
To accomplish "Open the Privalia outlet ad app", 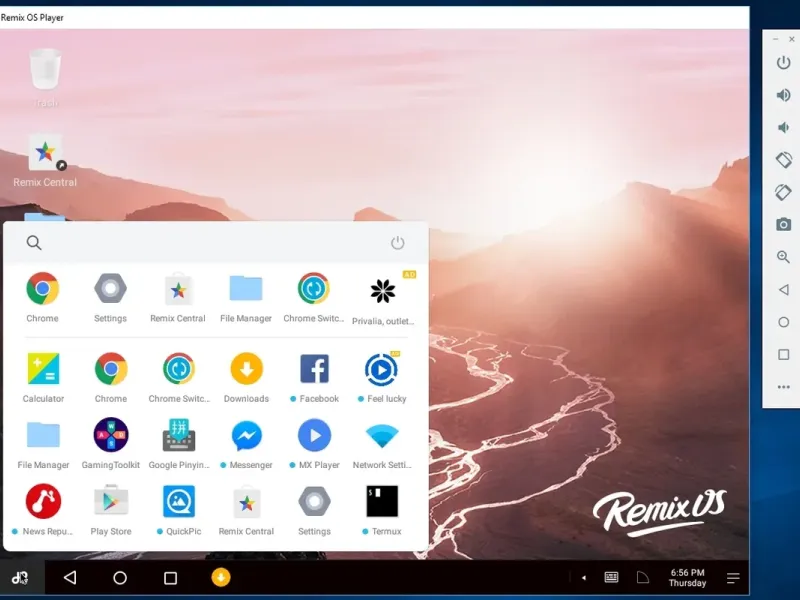I will (383, 291).
